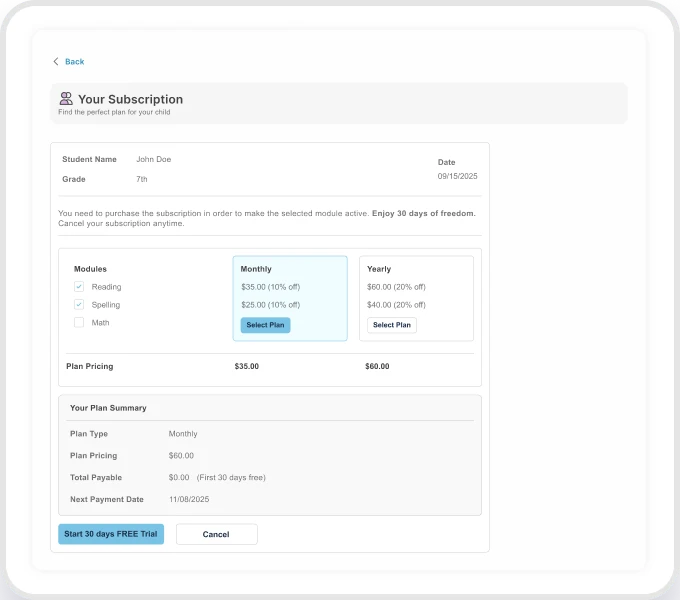Select the Monthly plan card heading

coord(256,269)
